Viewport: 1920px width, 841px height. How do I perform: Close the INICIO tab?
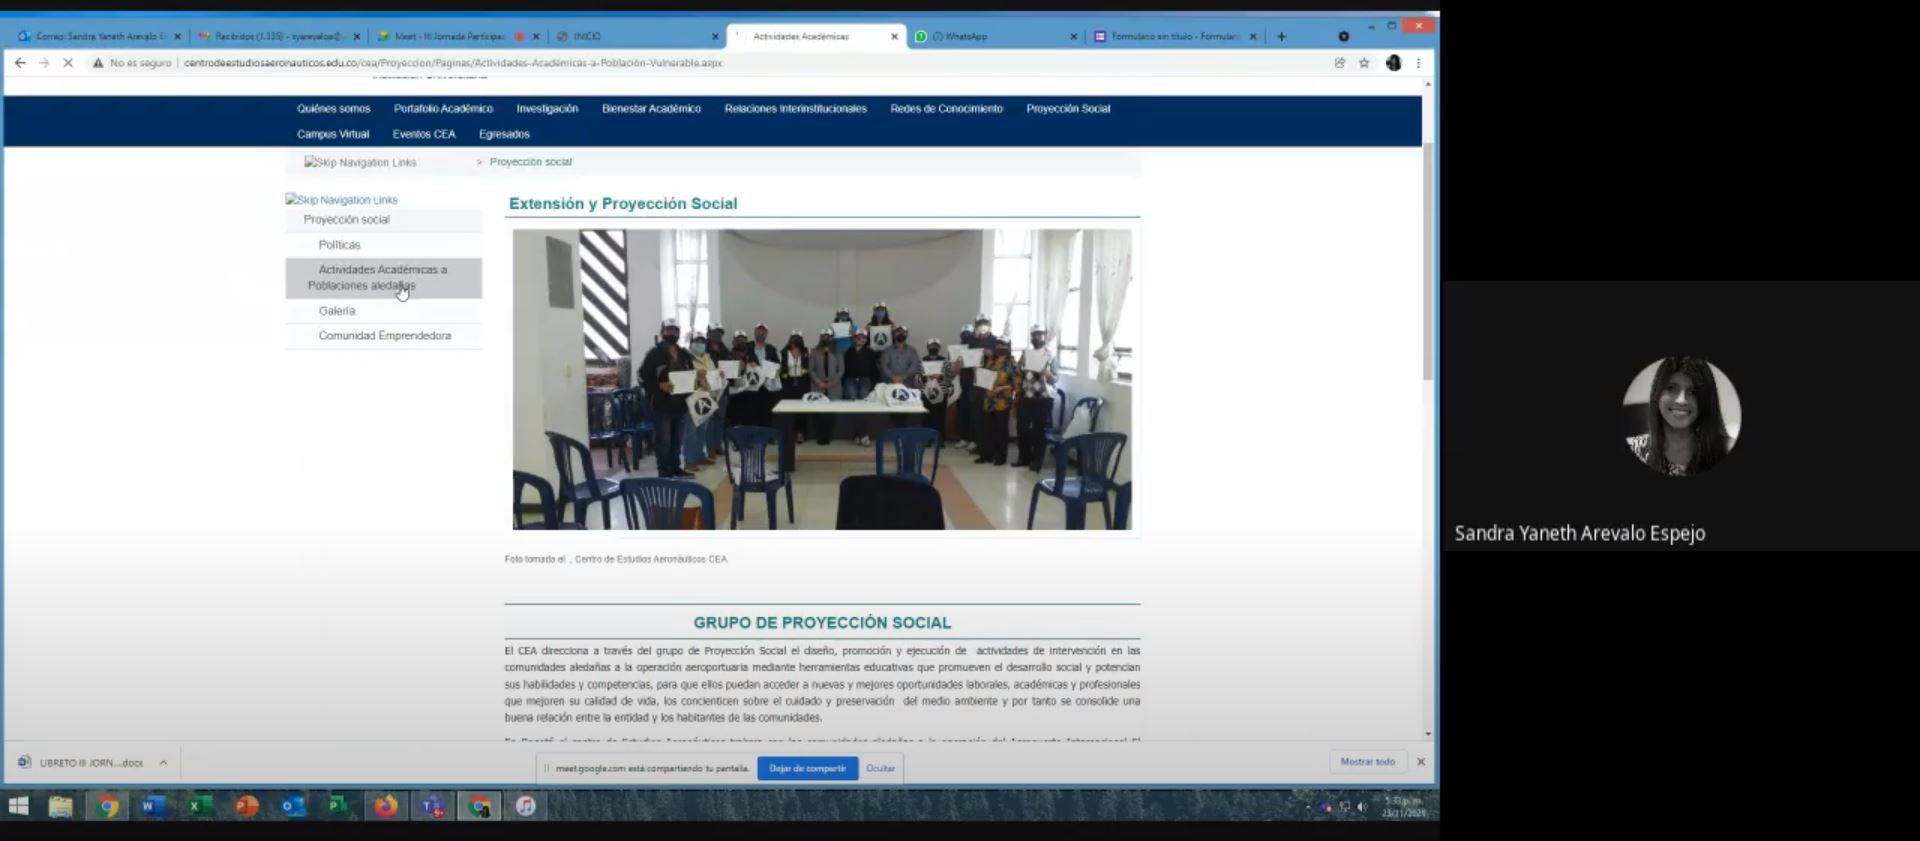pos(715,36)
